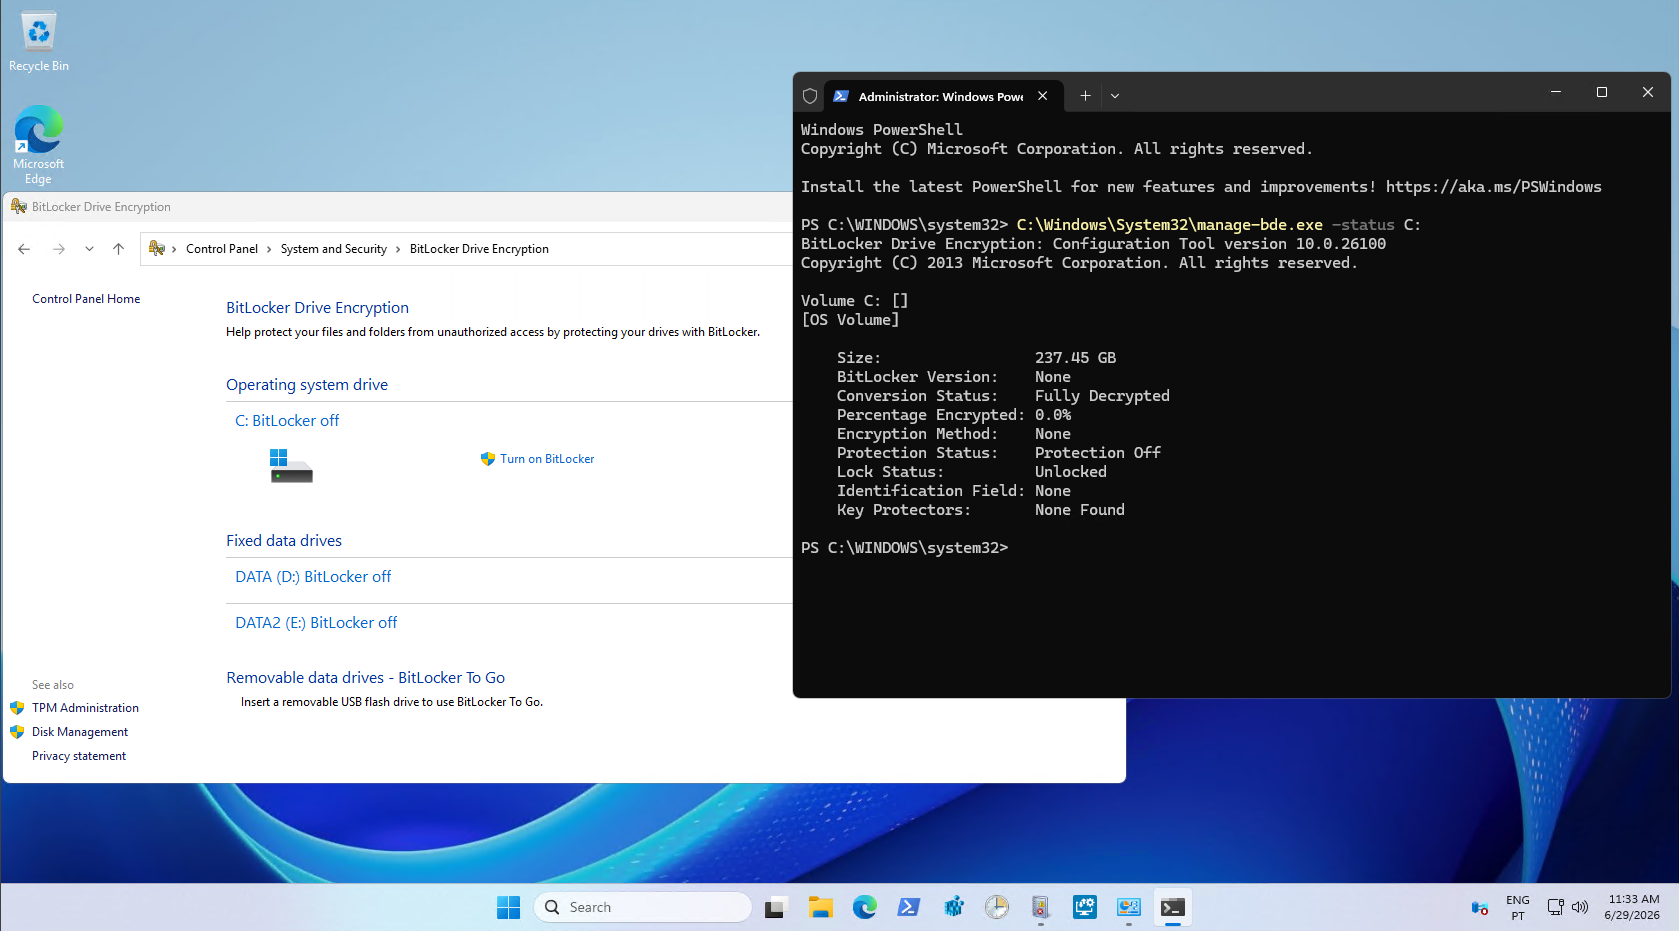Open the Windows Start menu

[x=508, y=907]
